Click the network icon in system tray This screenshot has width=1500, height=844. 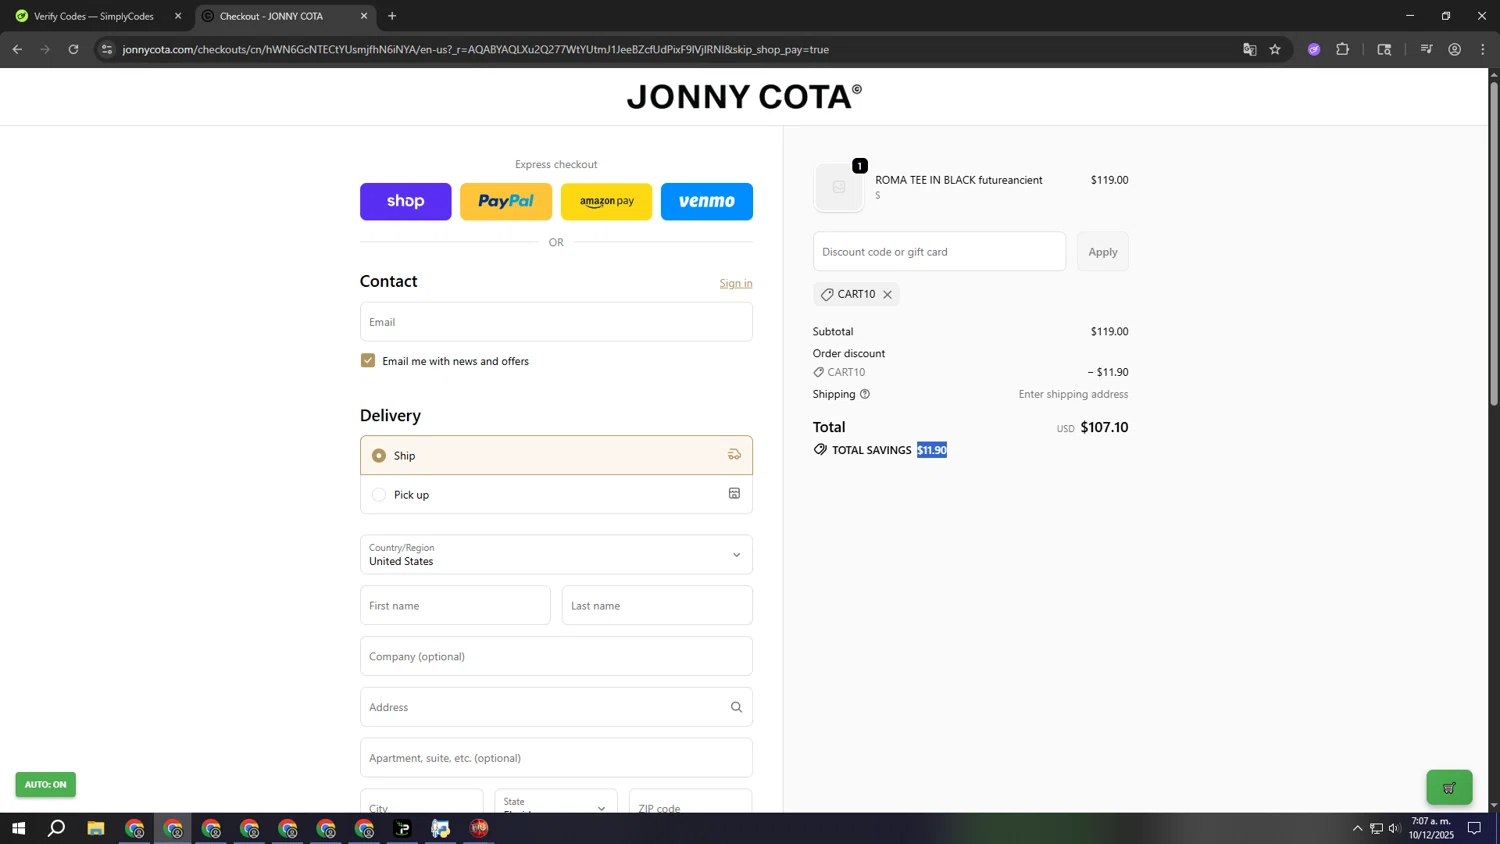point(1376,829)
